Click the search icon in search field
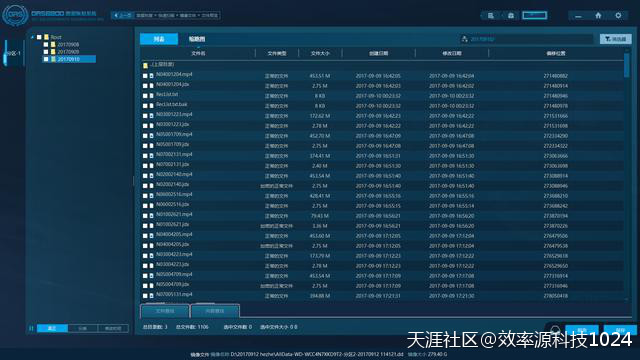The height and width of the screenshot is (360, 640). pyautogui.click(x=464, y=39)
